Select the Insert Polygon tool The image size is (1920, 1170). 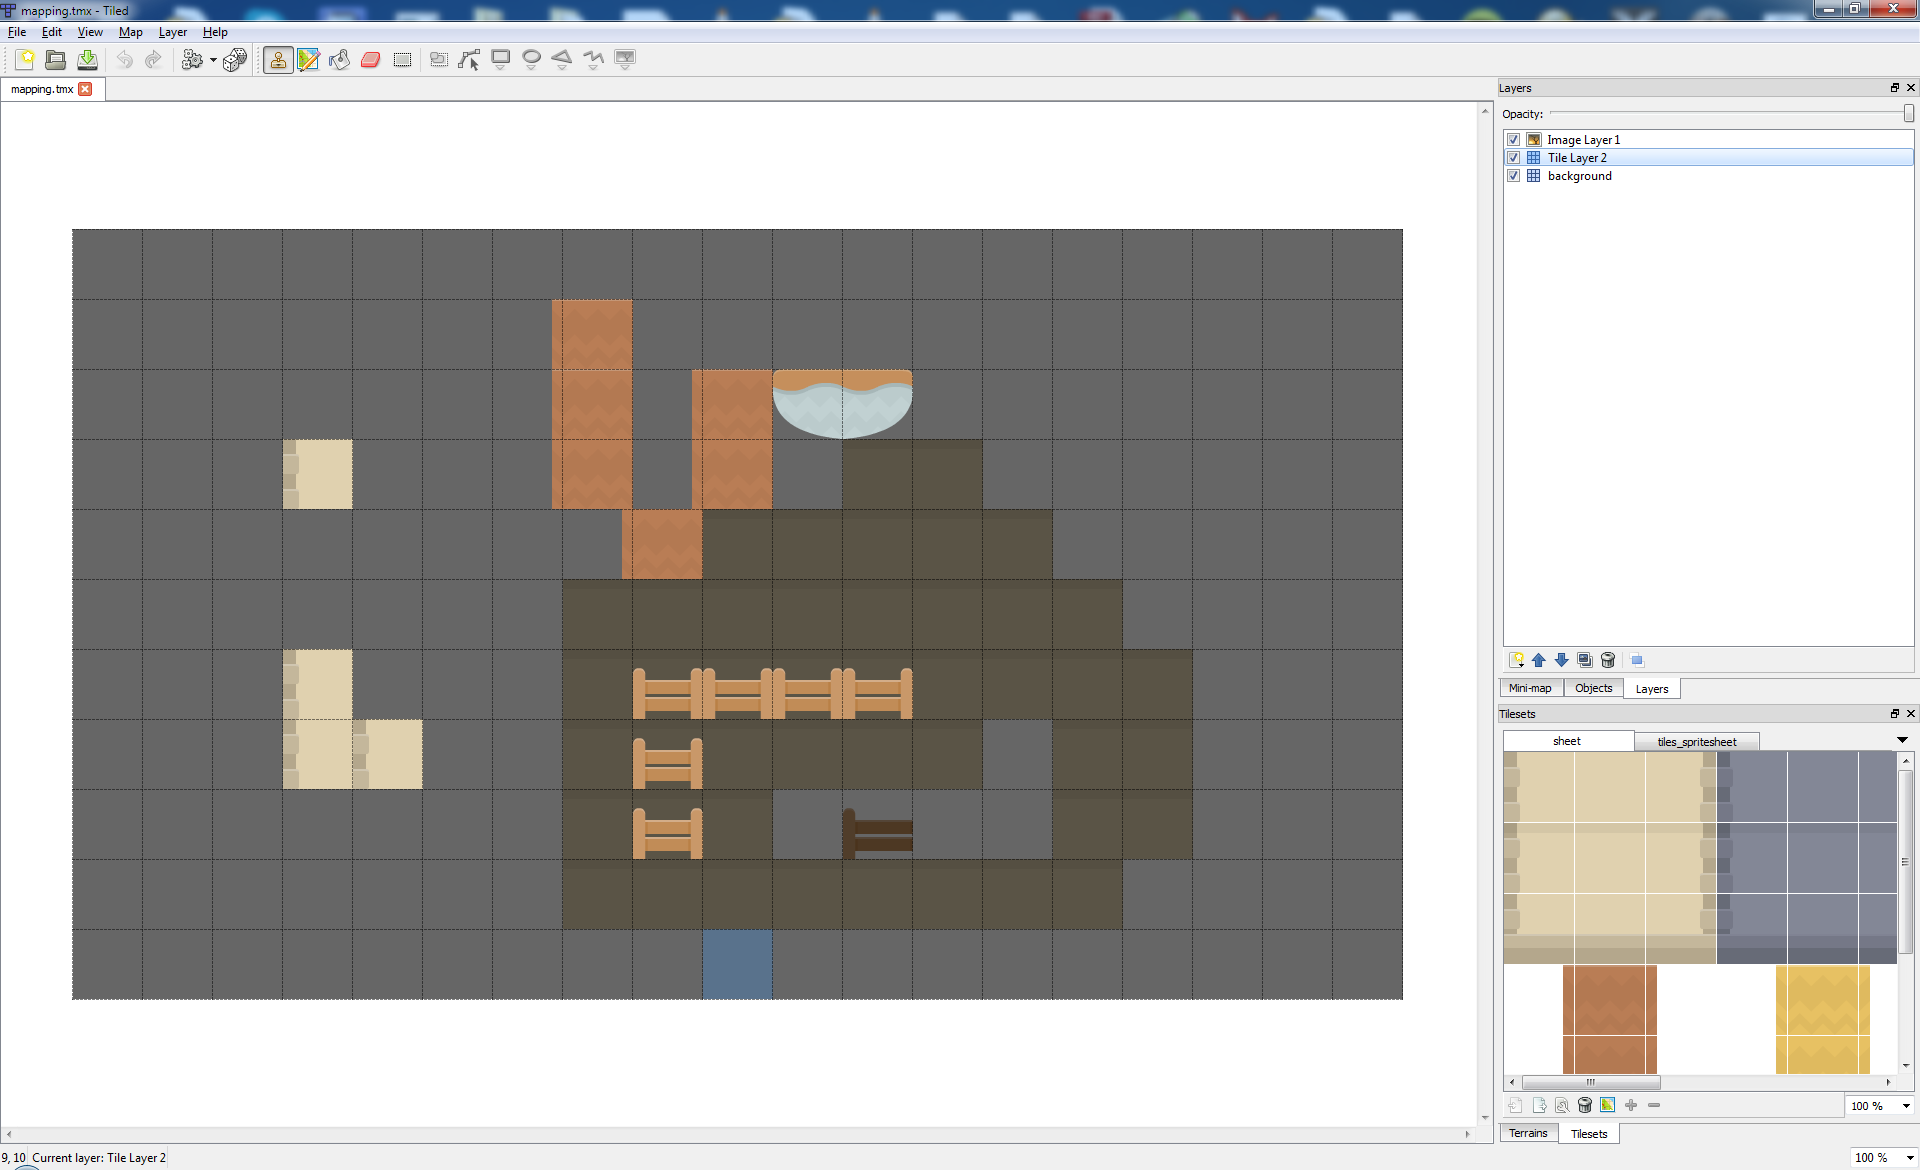coord(562,60)
